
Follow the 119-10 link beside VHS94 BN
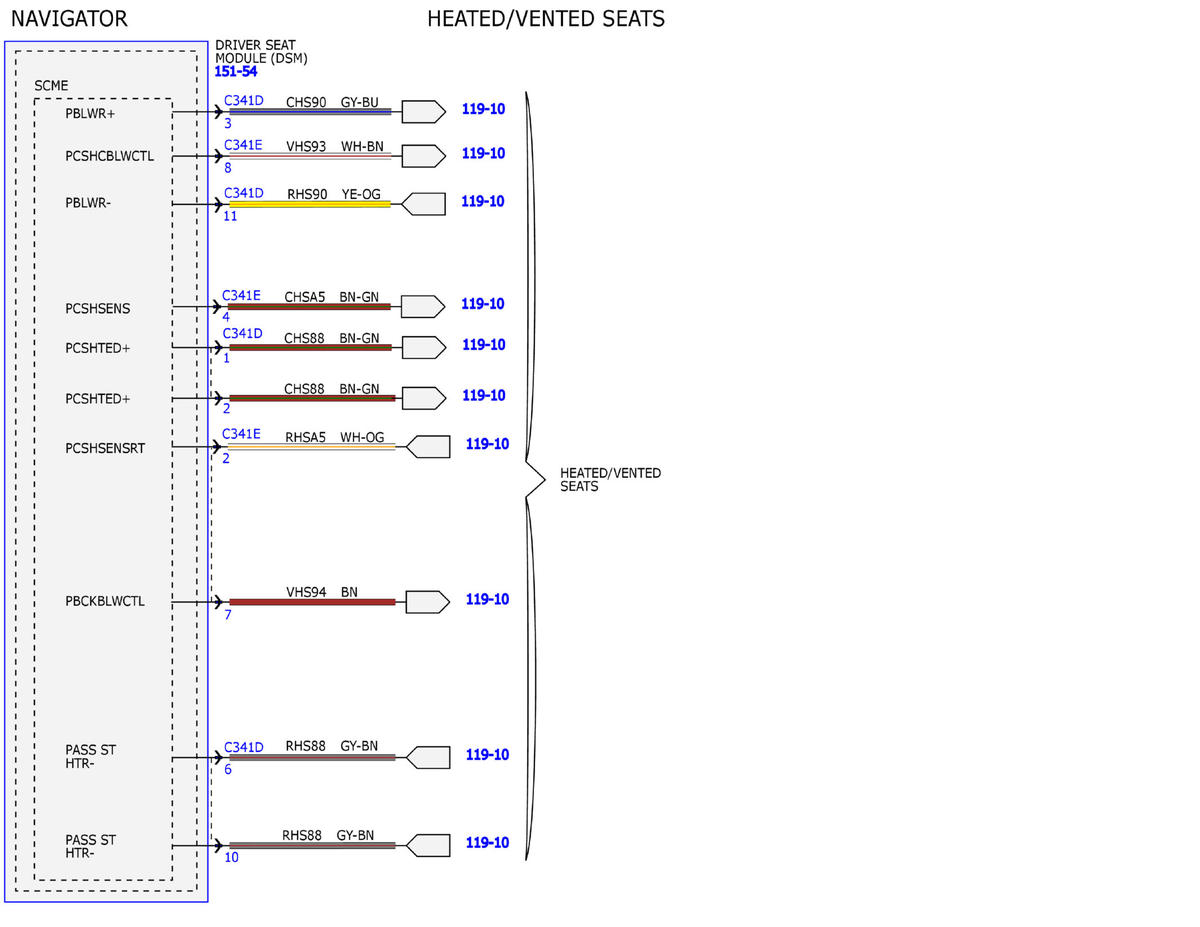tap(487, 600)
